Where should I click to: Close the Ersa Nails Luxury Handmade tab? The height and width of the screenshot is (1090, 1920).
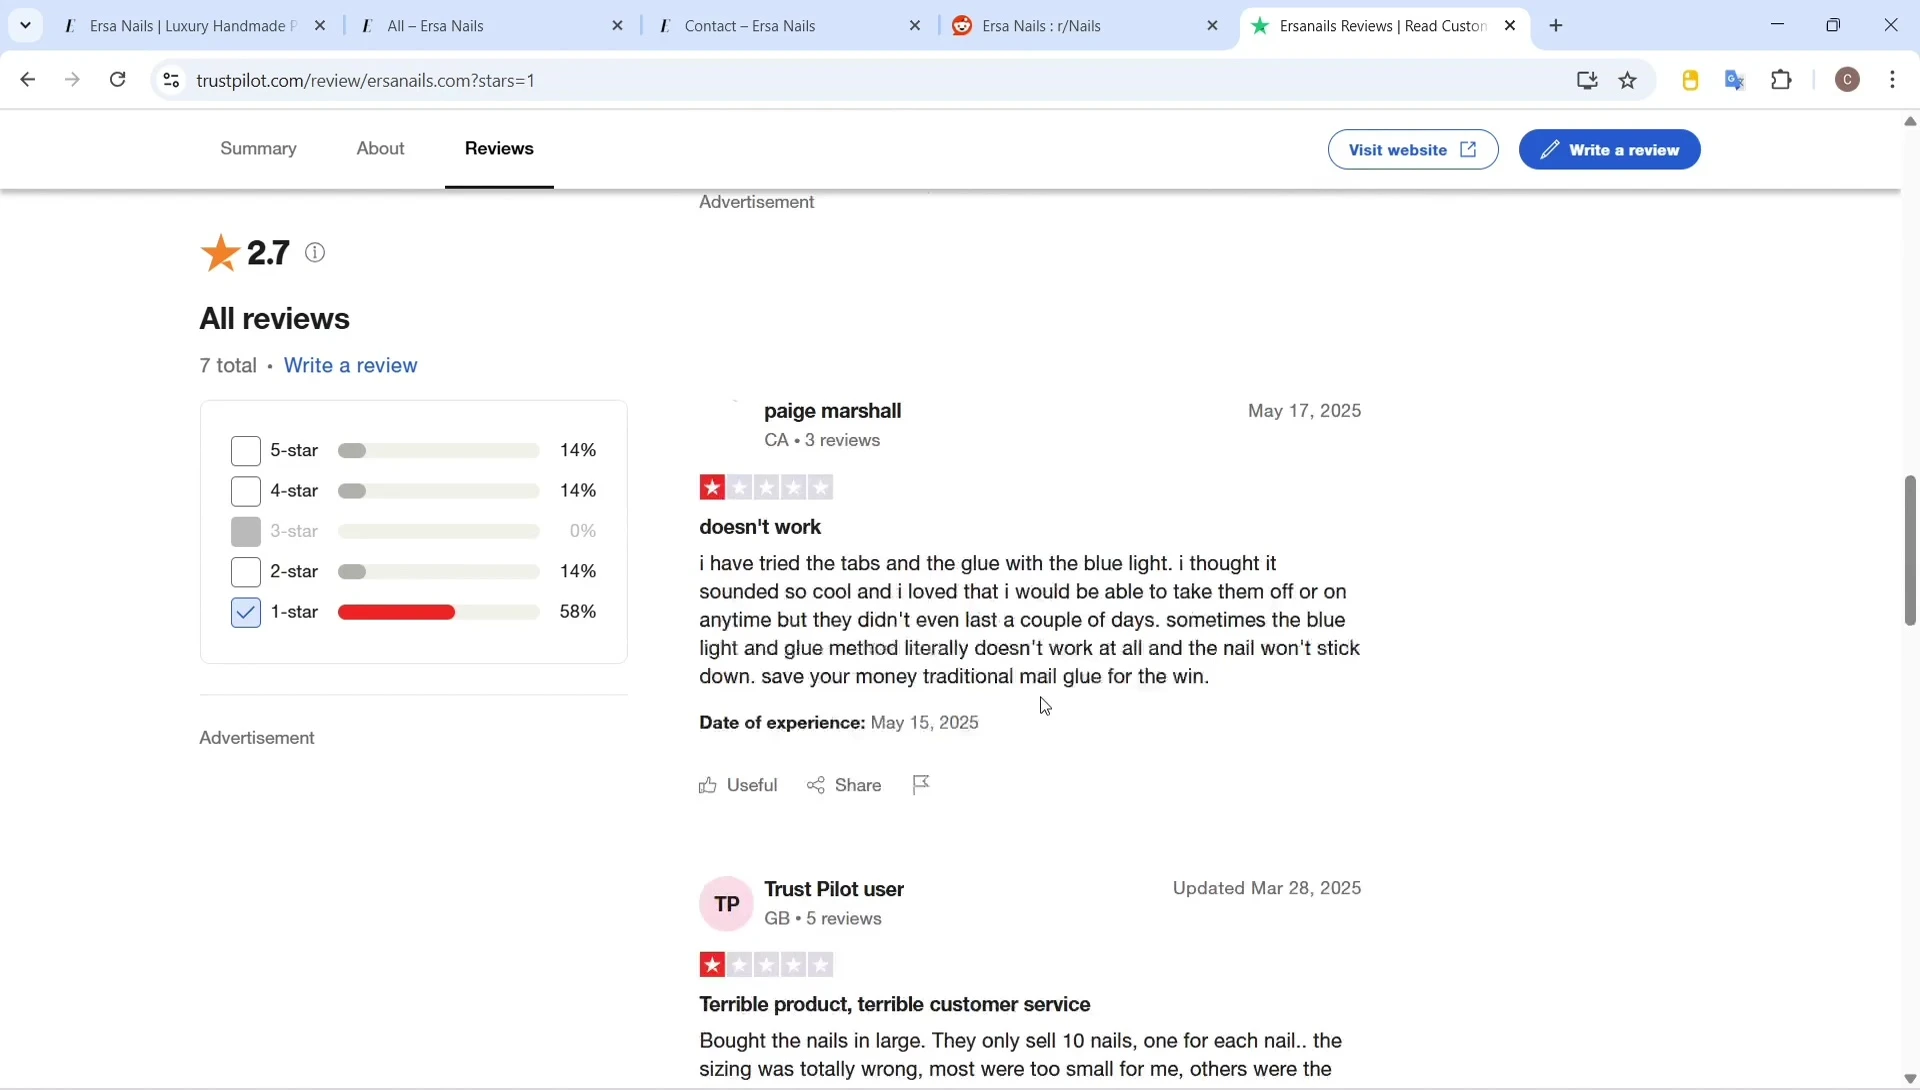pos(320,26)
